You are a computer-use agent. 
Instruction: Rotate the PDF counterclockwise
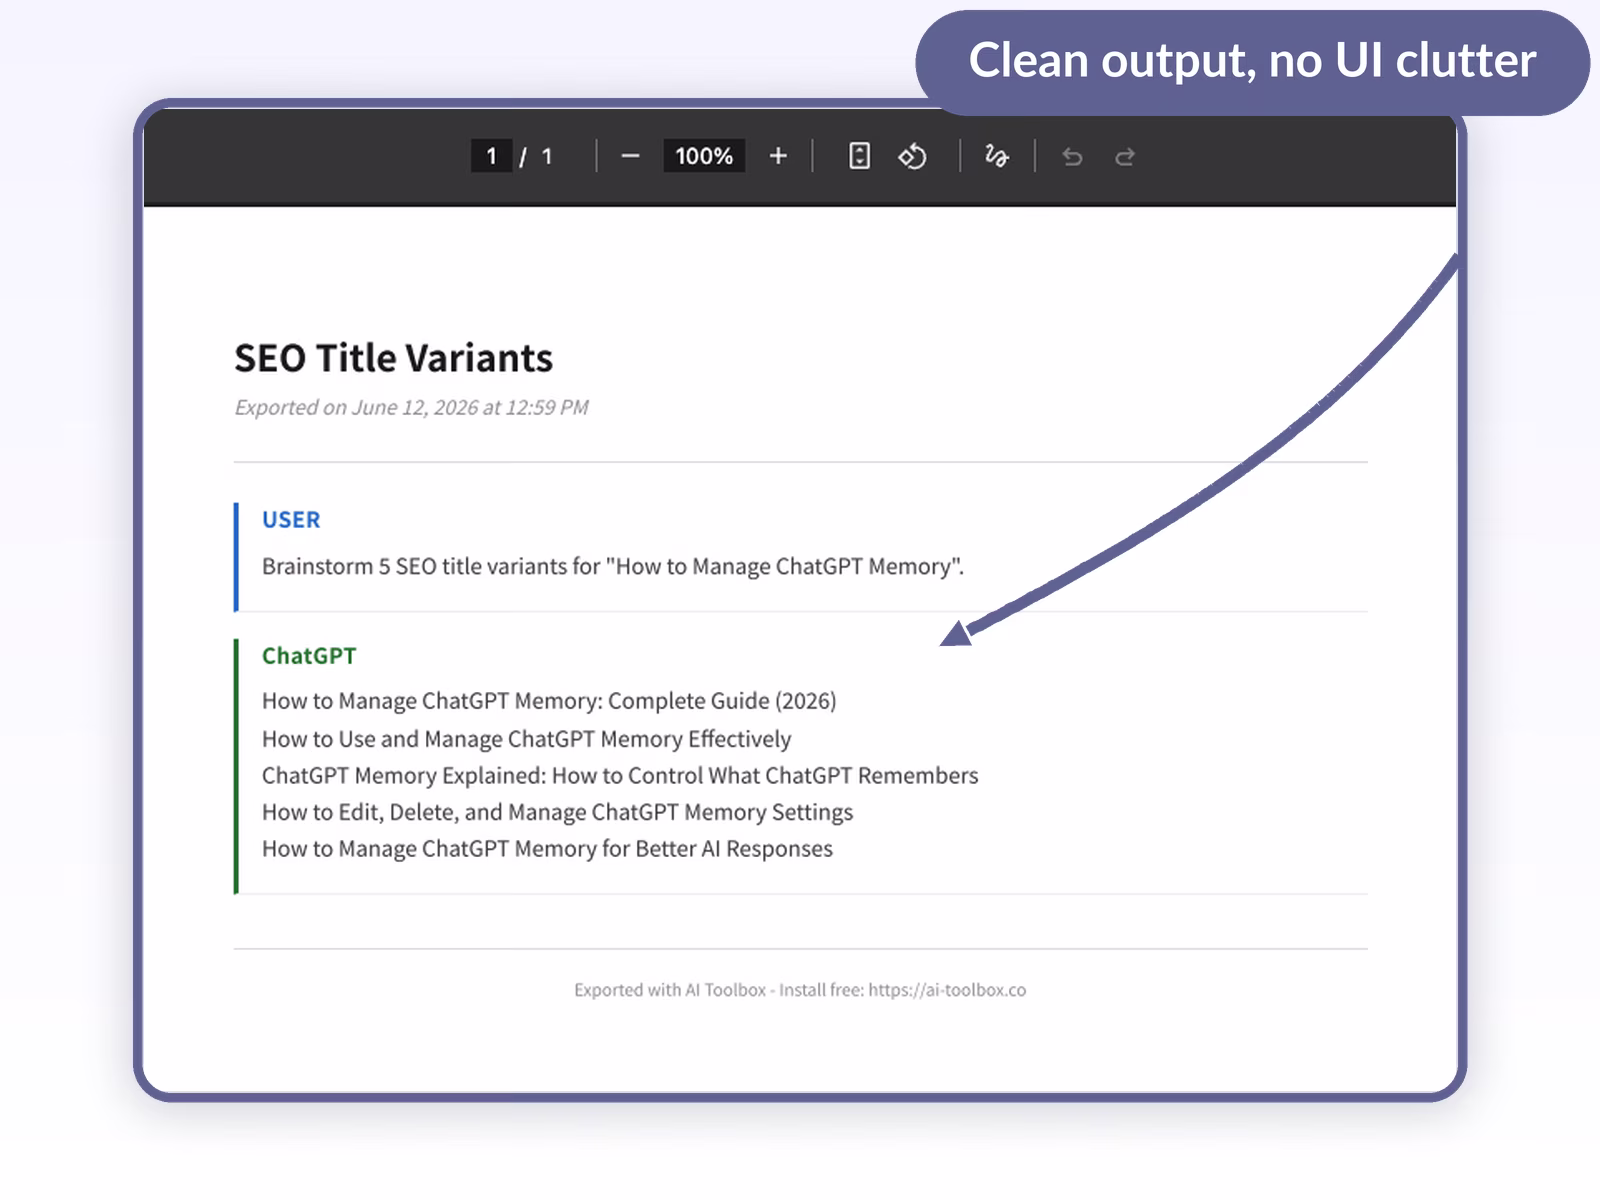click(x=912, y=157)
